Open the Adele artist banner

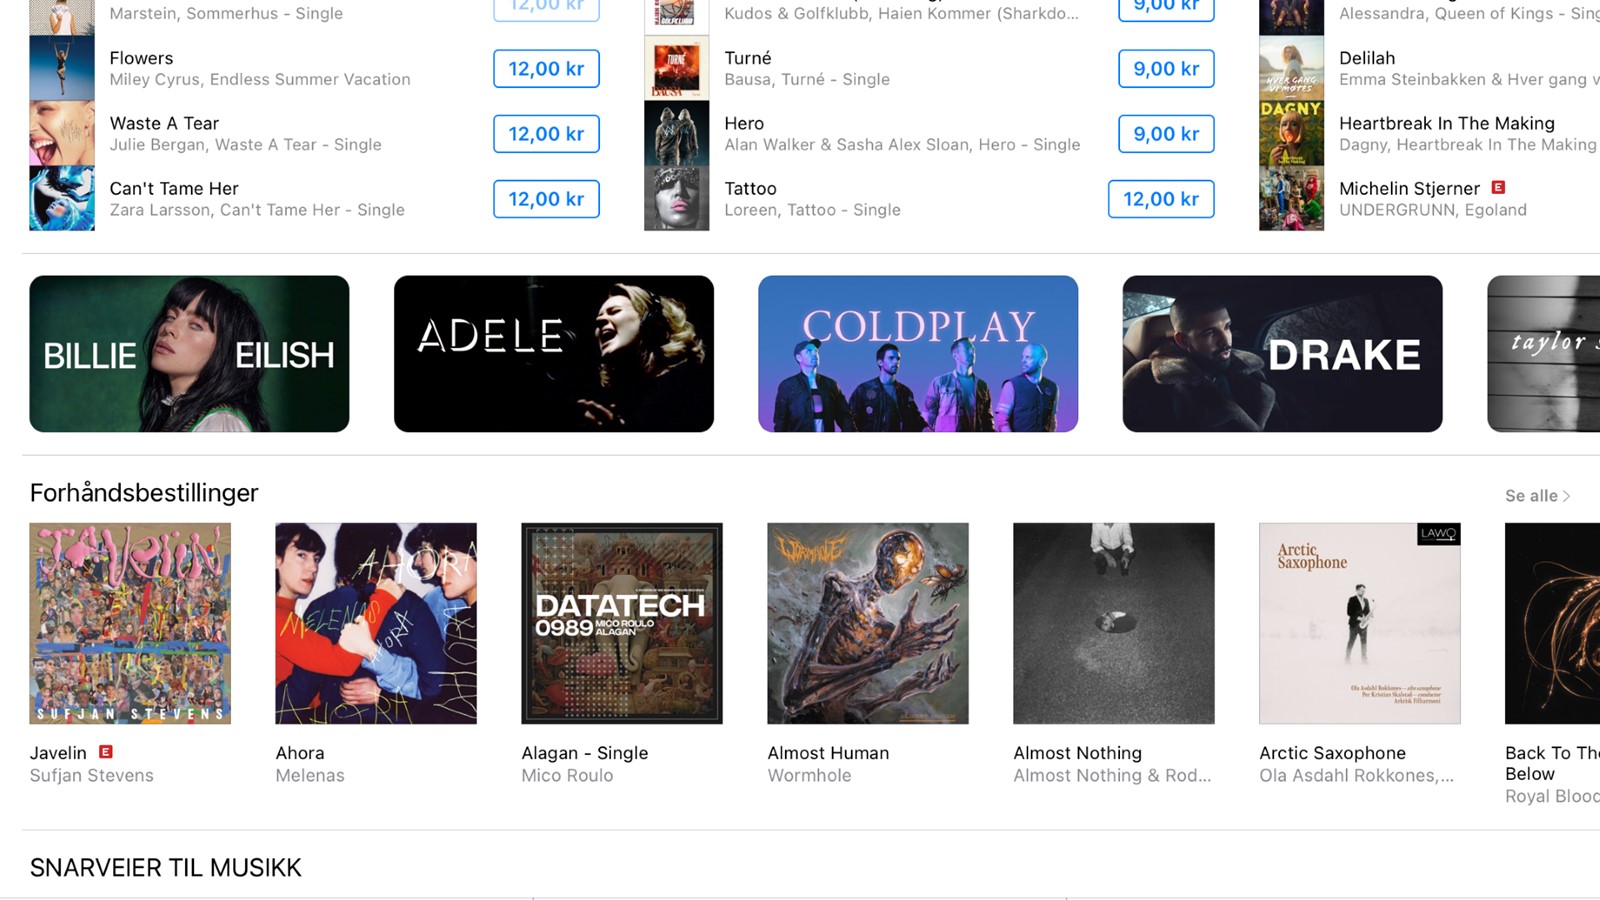(554, 354)
